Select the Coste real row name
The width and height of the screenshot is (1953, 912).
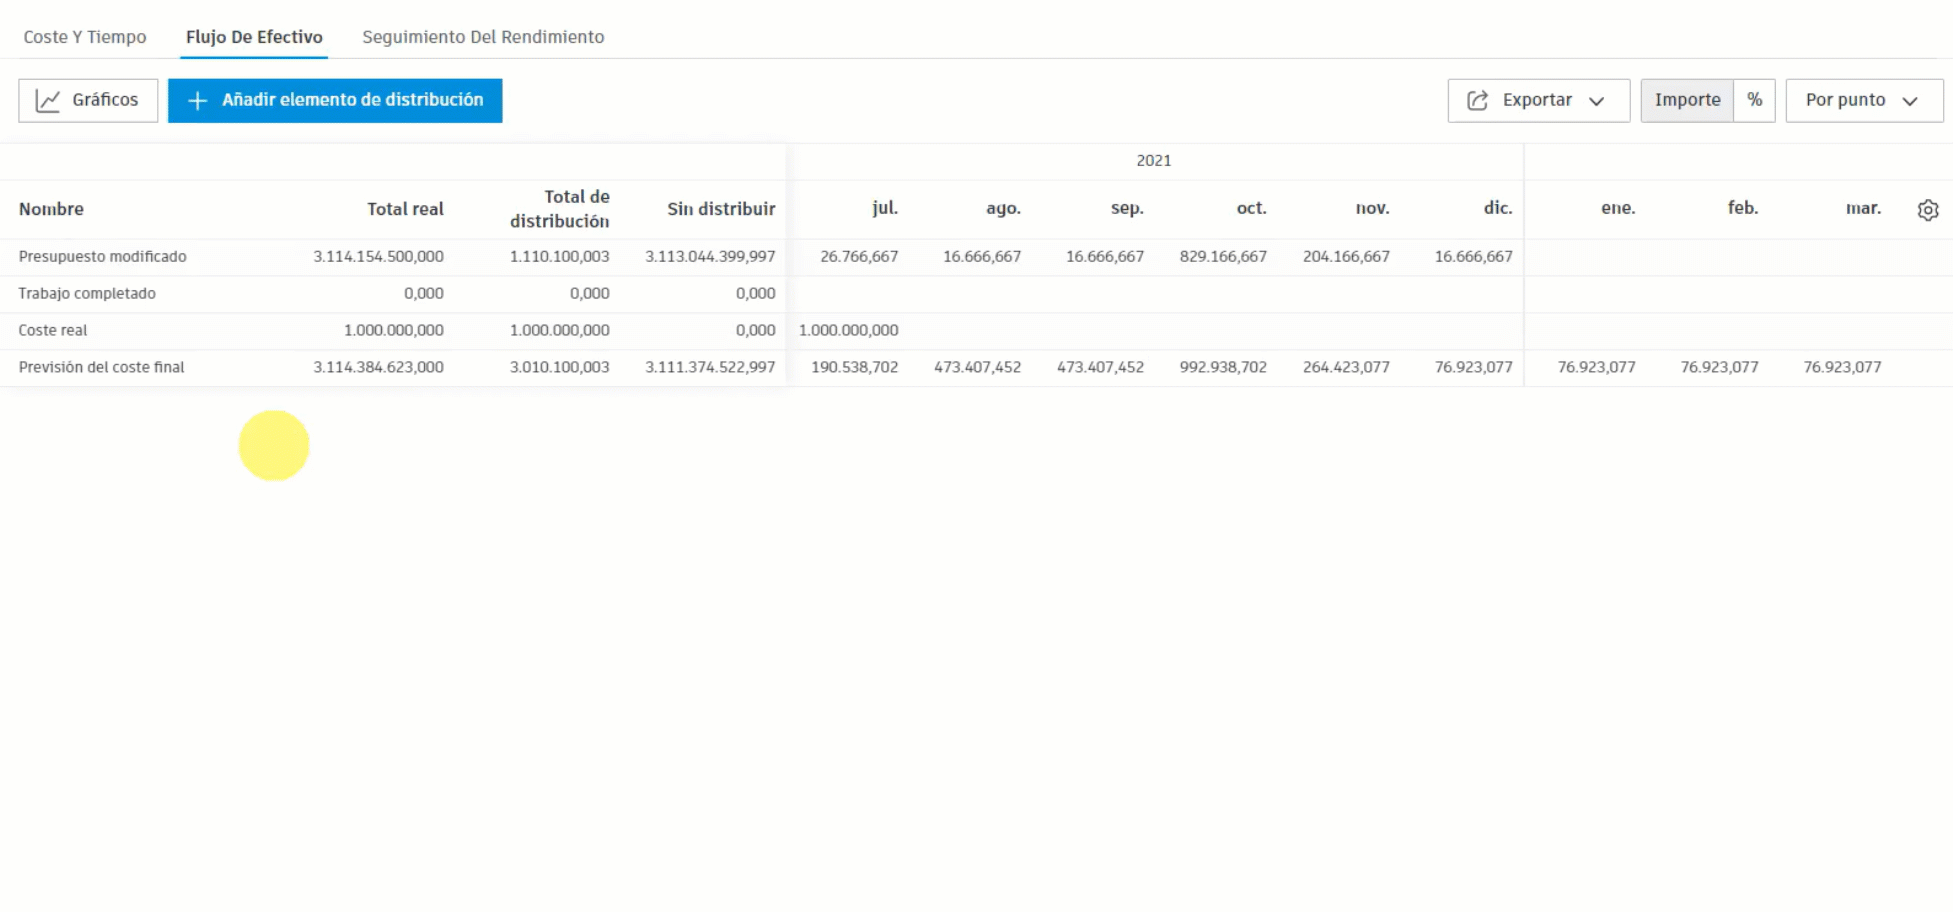pyautogui.click(x=53, y=331)
